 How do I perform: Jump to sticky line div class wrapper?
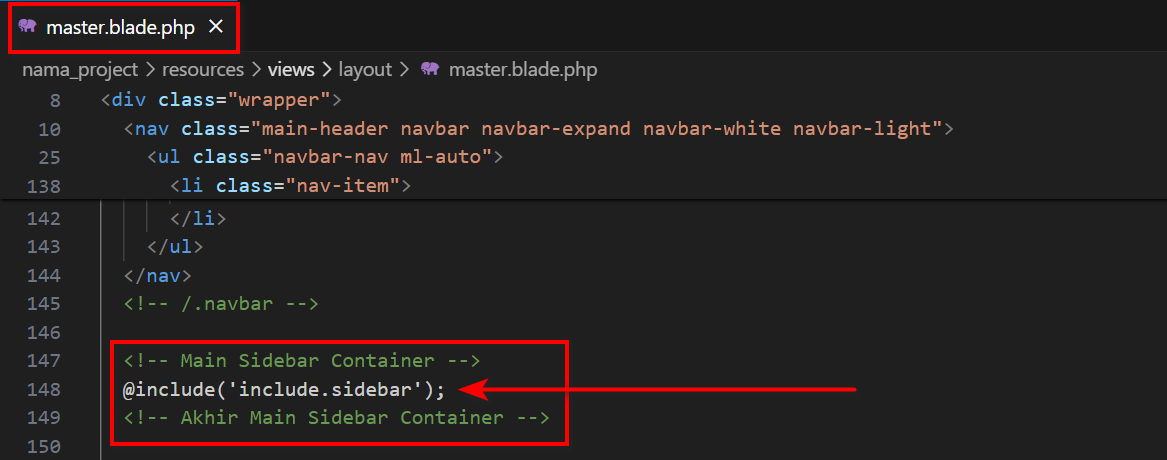pyautogui.click(x=221, y=100)
